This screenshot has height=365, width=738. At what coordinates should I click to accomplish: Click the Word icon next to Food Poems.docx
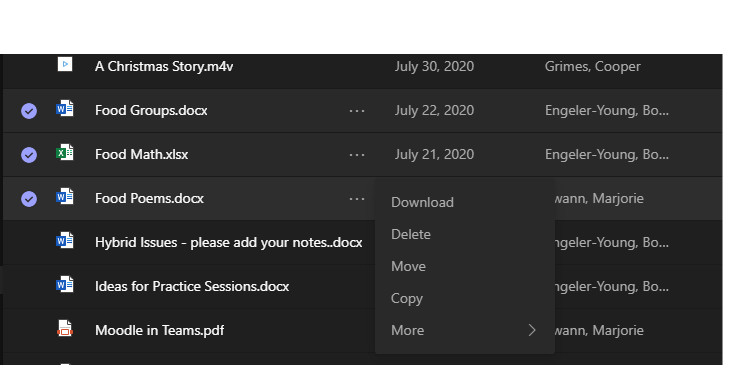point(64,197)
